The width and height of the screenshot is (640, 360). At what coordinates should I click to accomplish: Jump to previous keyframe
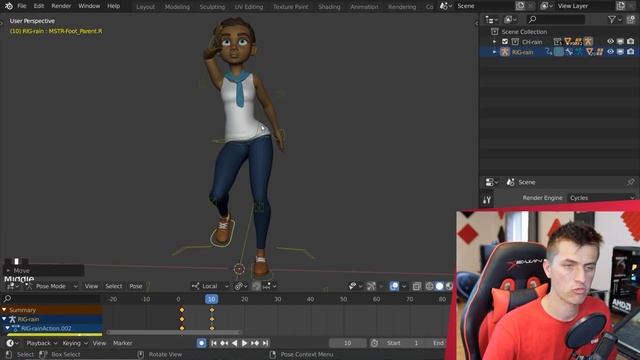tap(224, 343)
